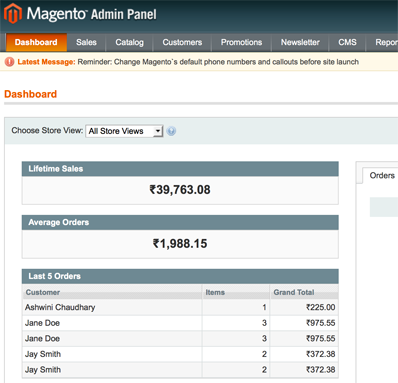Open the Catalog menu

tap(130, 42)
